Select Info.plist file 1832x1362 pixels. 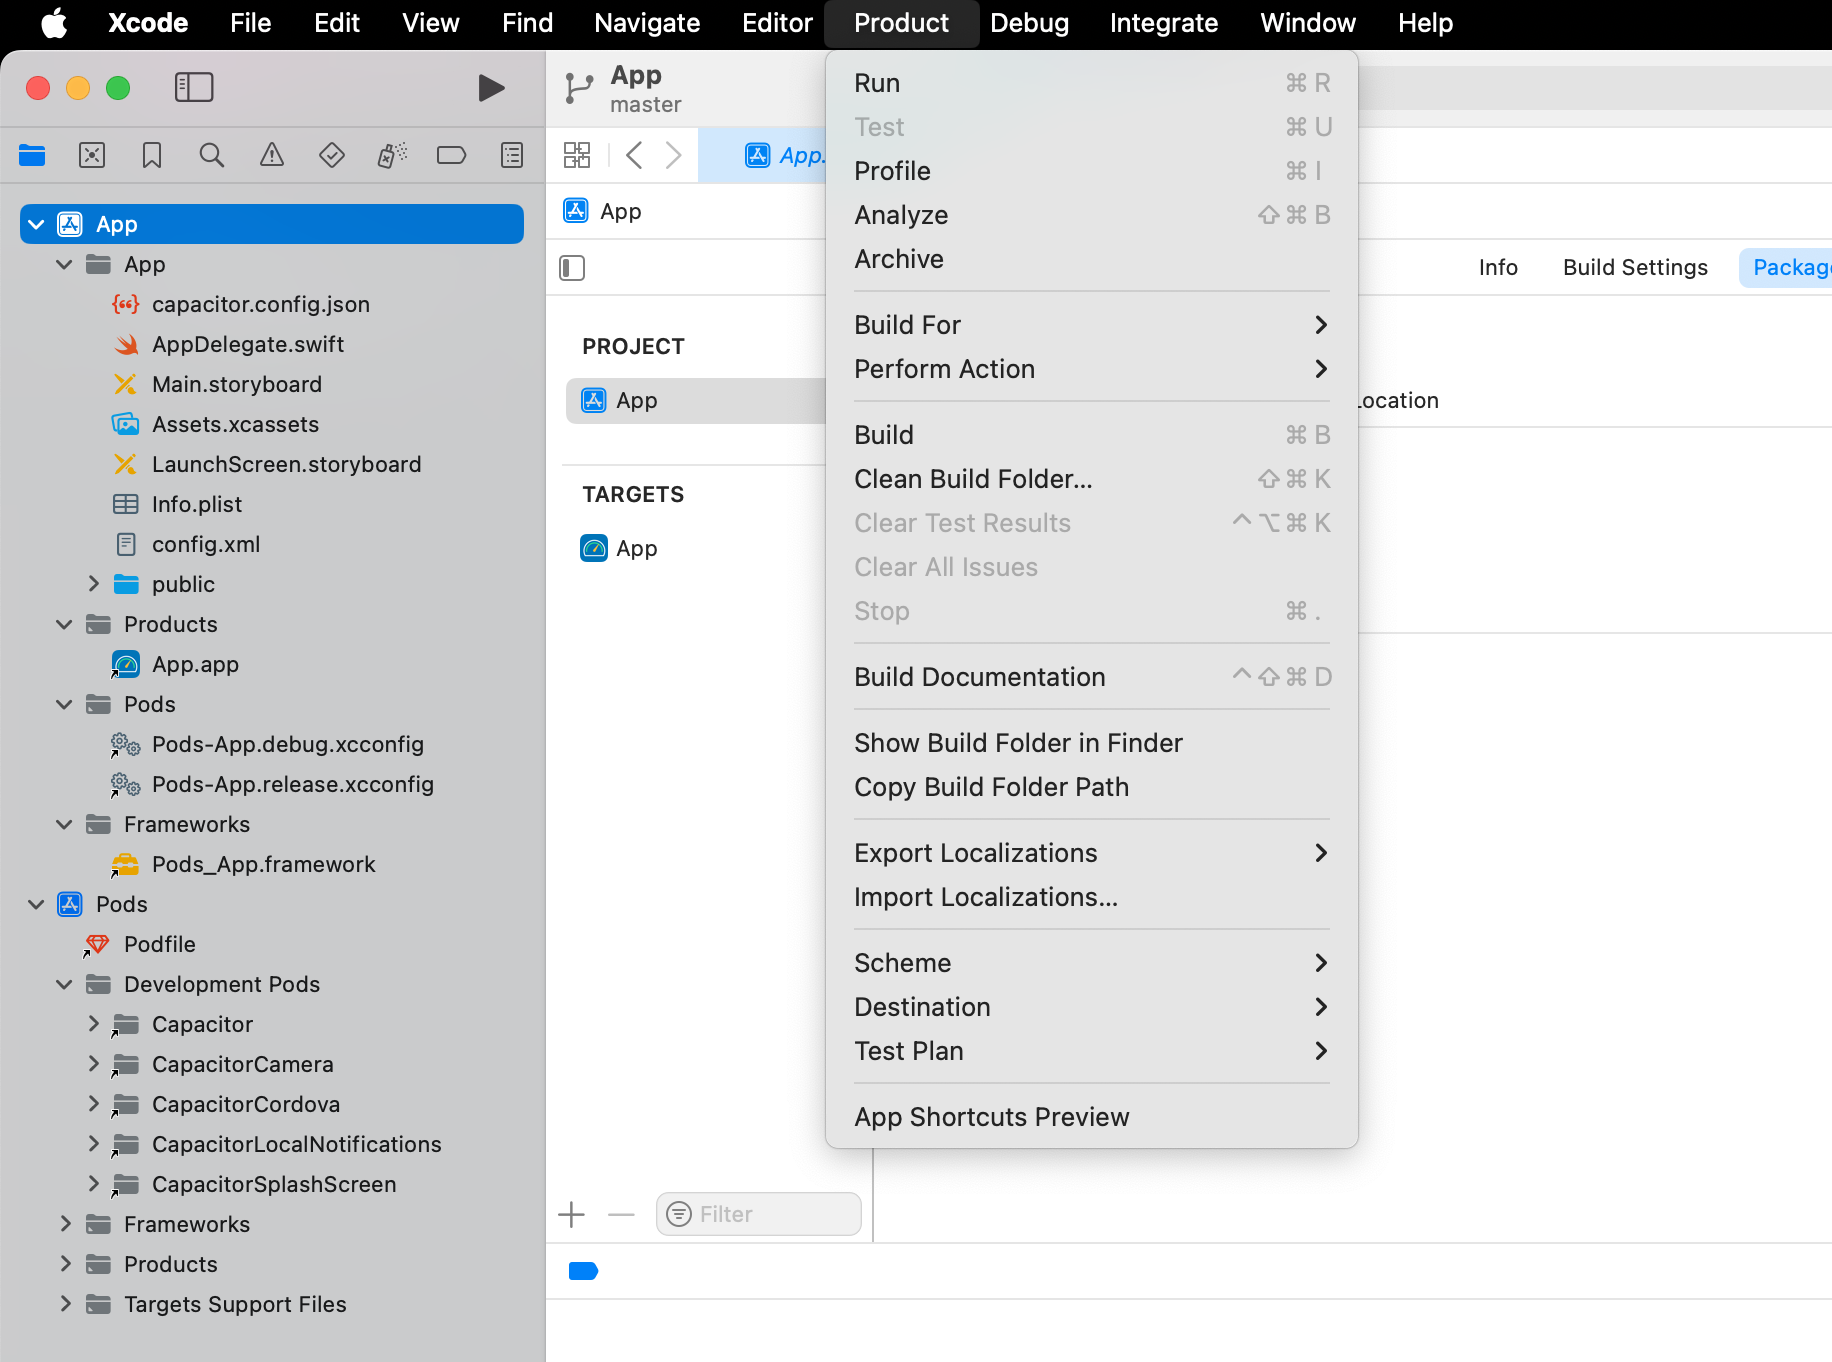tap(197, 504)
